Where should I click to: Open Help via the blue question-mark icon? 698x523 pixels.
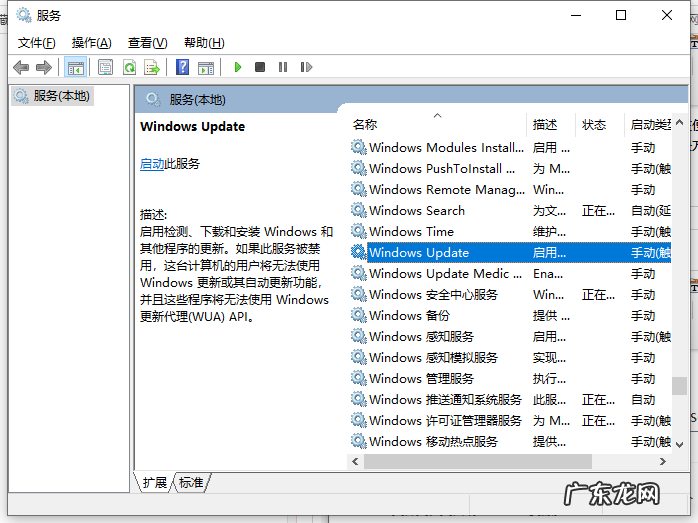[183, 68]
